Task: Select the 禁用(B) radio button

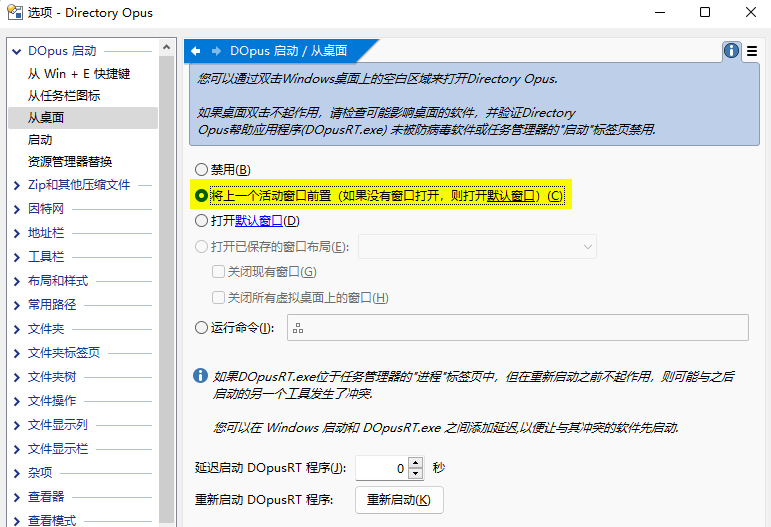Action: pyautogui.click(x=201, y=170)
